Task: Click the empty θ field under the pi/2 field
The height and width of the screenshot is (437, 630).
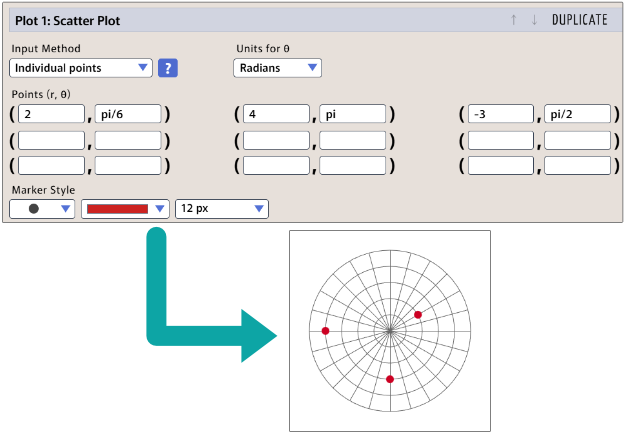Action: click(577, 141)
